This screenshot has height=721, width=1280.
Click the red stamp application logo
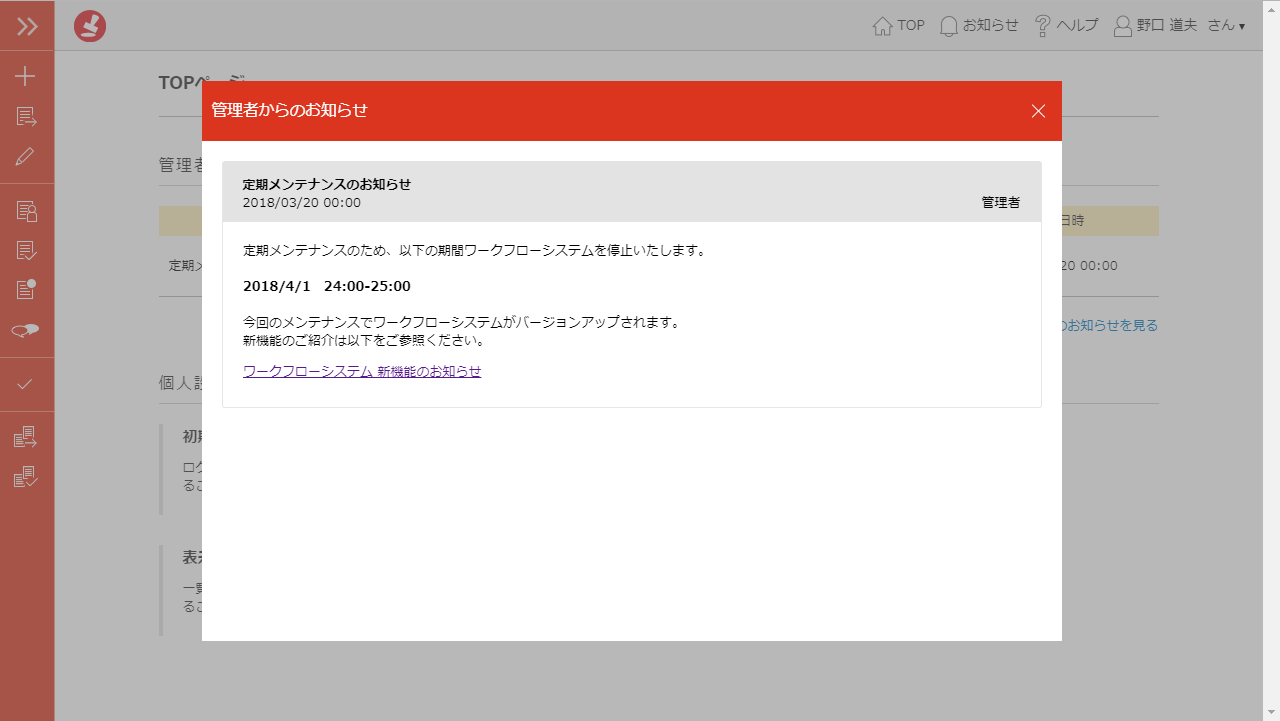(90, 25)
